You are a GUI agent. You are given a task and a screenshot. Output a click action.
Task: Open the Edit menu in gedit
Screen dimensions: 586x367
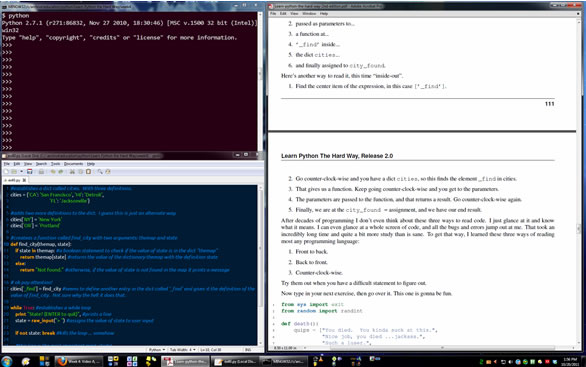[x=17, y=164]
